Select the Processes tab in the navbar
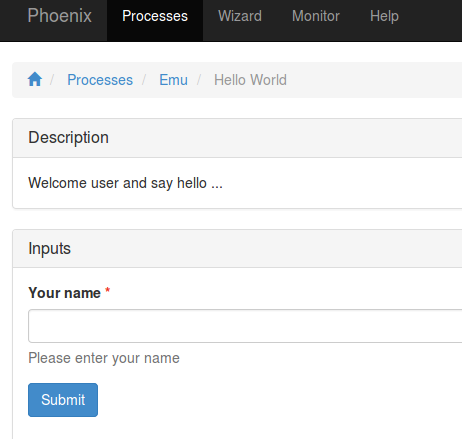Viewport: 462px width, 439px height. coord(155,20)
